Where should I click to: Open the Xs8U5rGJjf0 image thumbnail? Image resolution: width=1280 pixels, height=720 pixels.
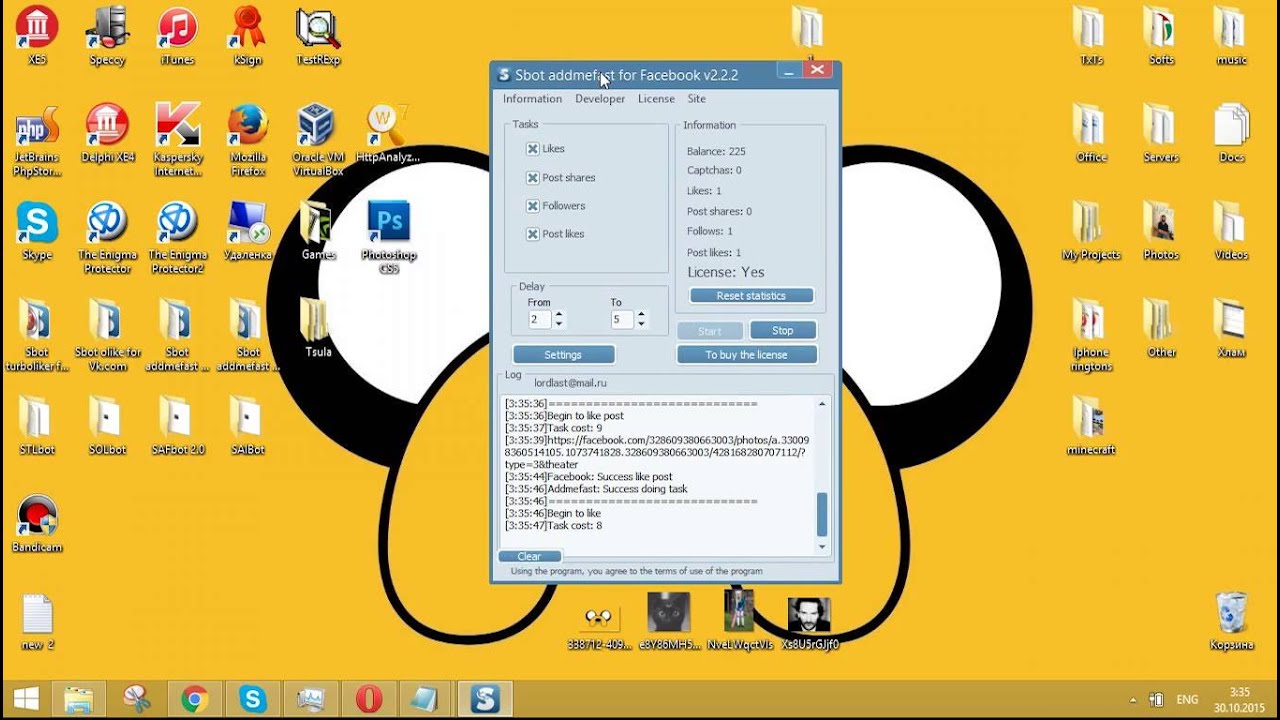pyautogui.click(x=809, y=620)
